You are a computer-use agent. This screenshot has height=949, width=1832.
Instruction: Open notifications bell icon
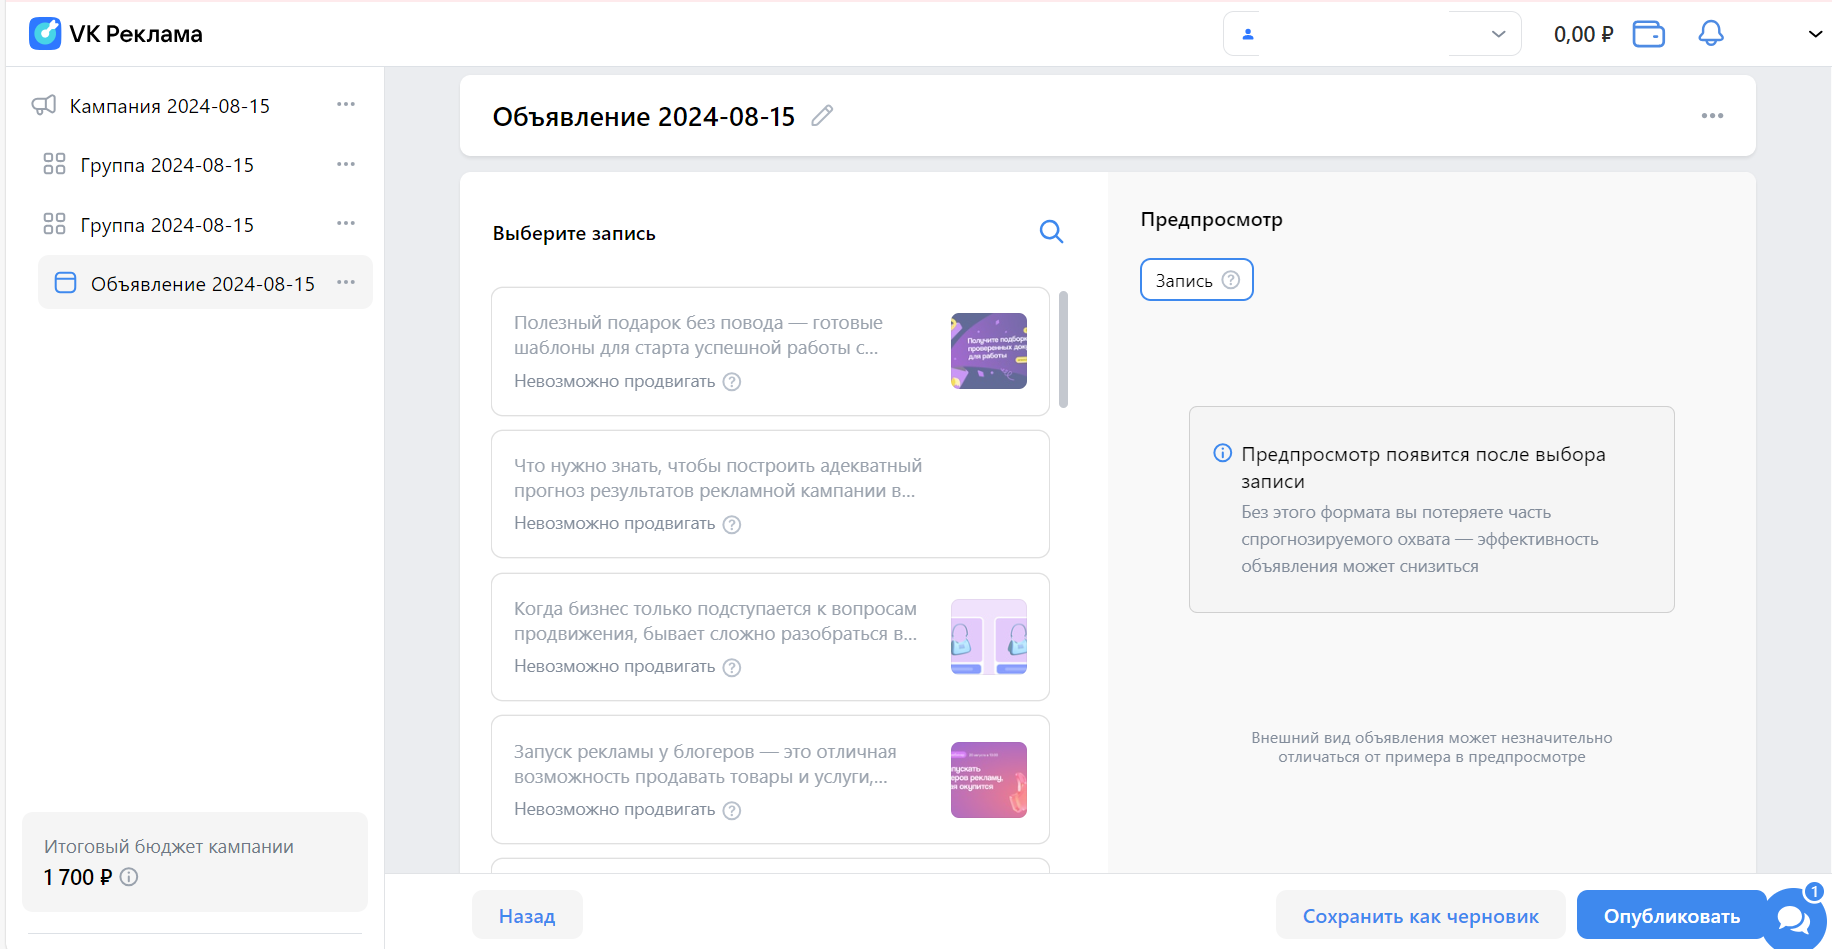point(1711,34)
